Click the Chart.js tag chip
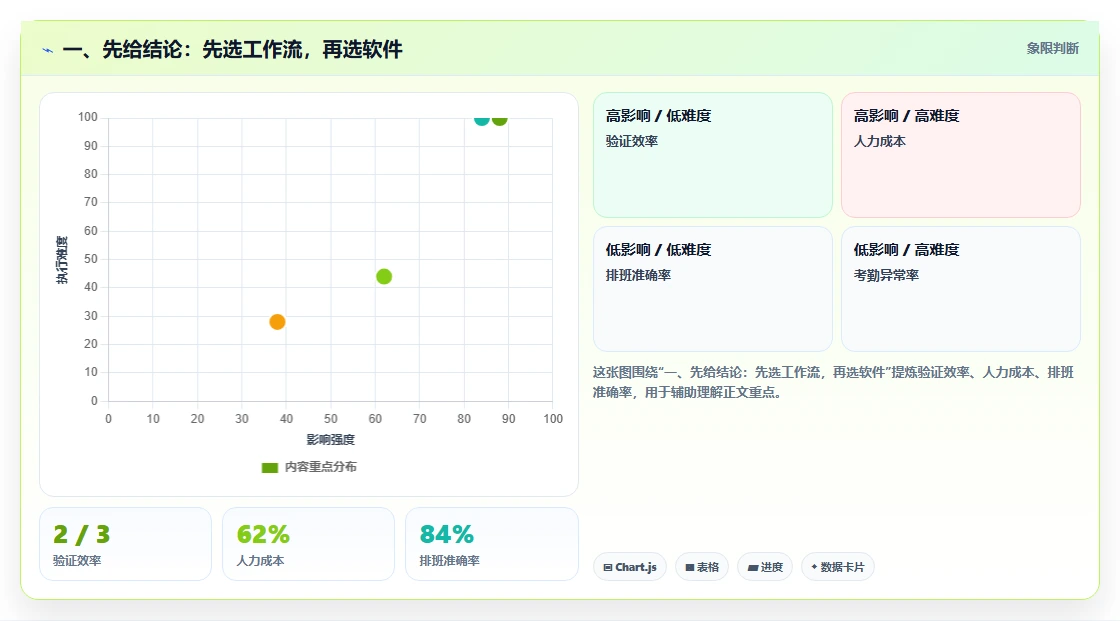The width and height of the screenshot is (1120, 621). 630,567
